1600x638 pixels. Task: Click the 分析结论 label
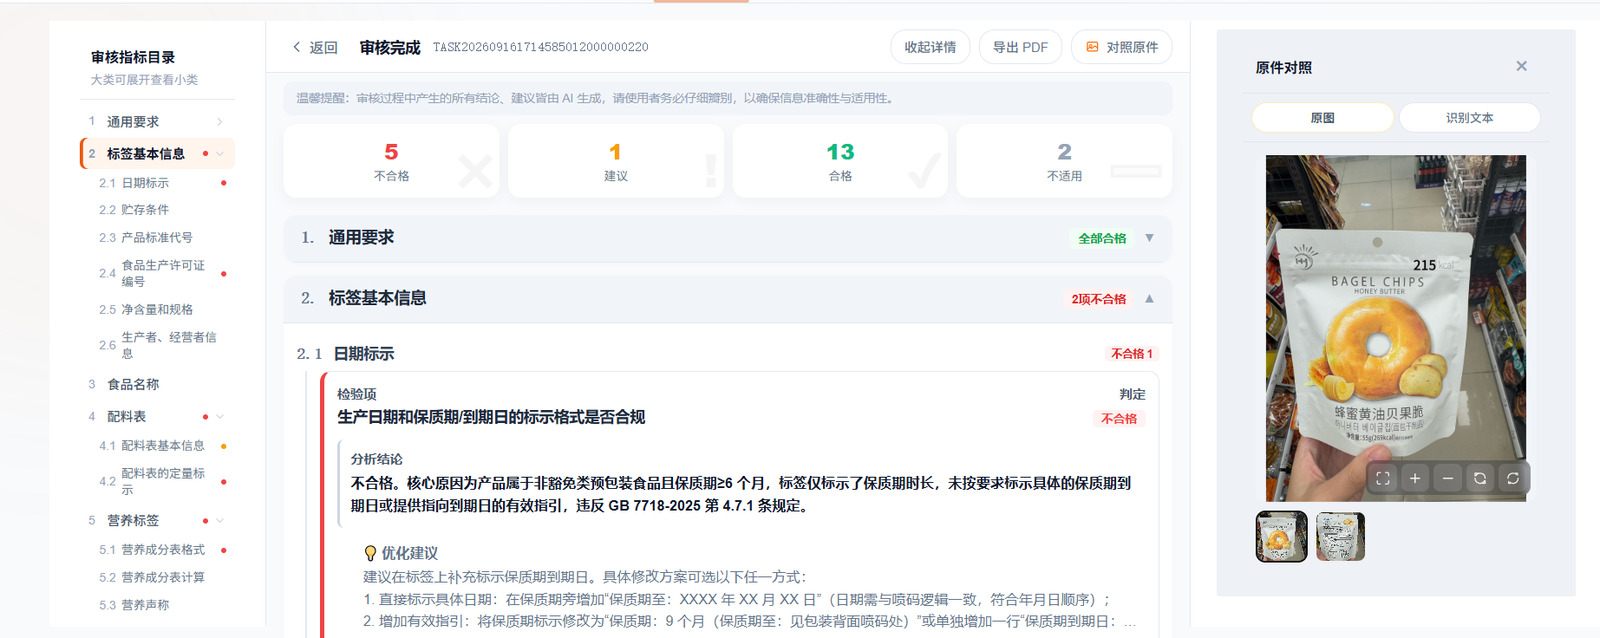coord(377,459)
